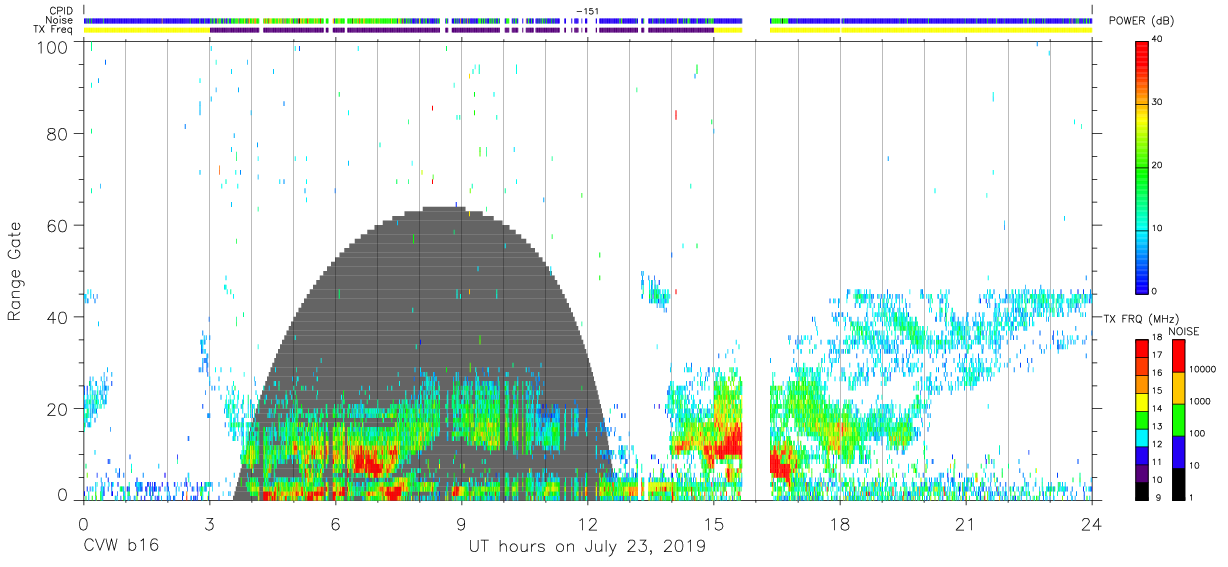Click the NOISE legend title

1184,331
